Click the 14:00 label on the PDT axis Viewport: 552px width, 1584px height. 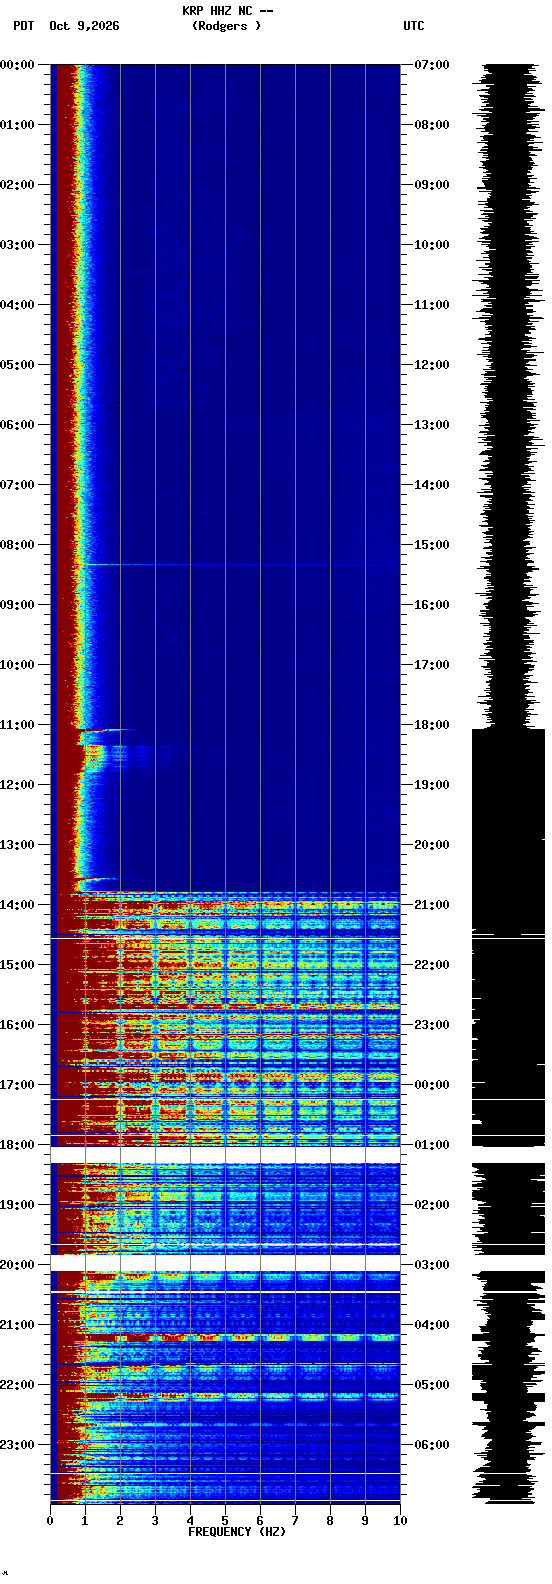(x=17, y=905)
